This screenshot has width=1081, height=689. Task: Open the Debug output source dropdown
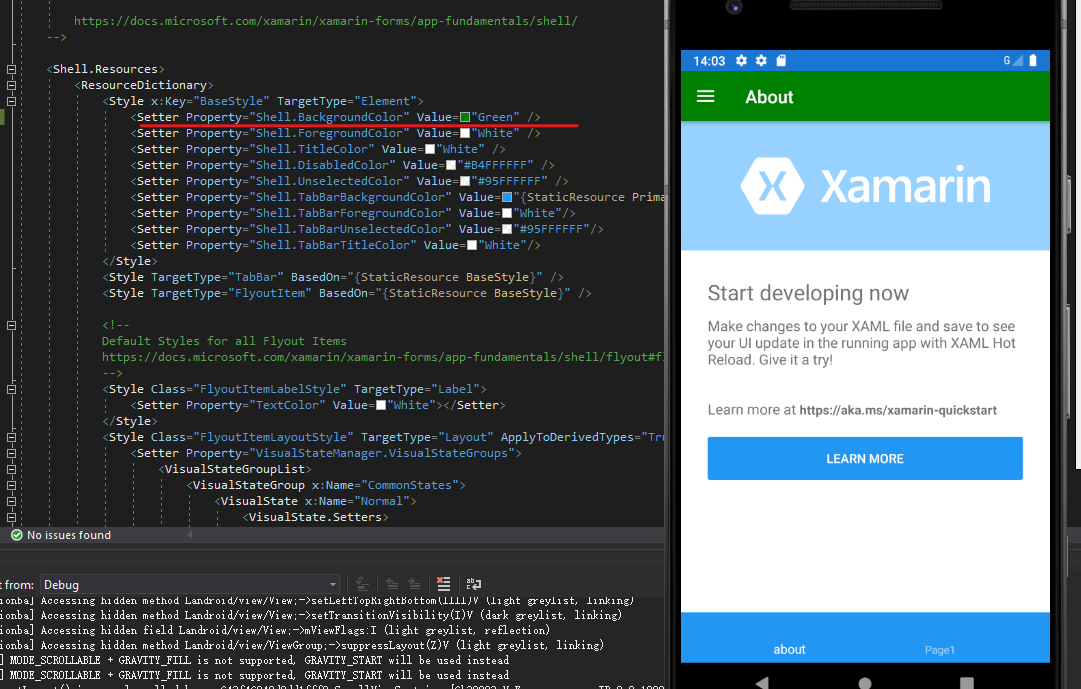190,584
